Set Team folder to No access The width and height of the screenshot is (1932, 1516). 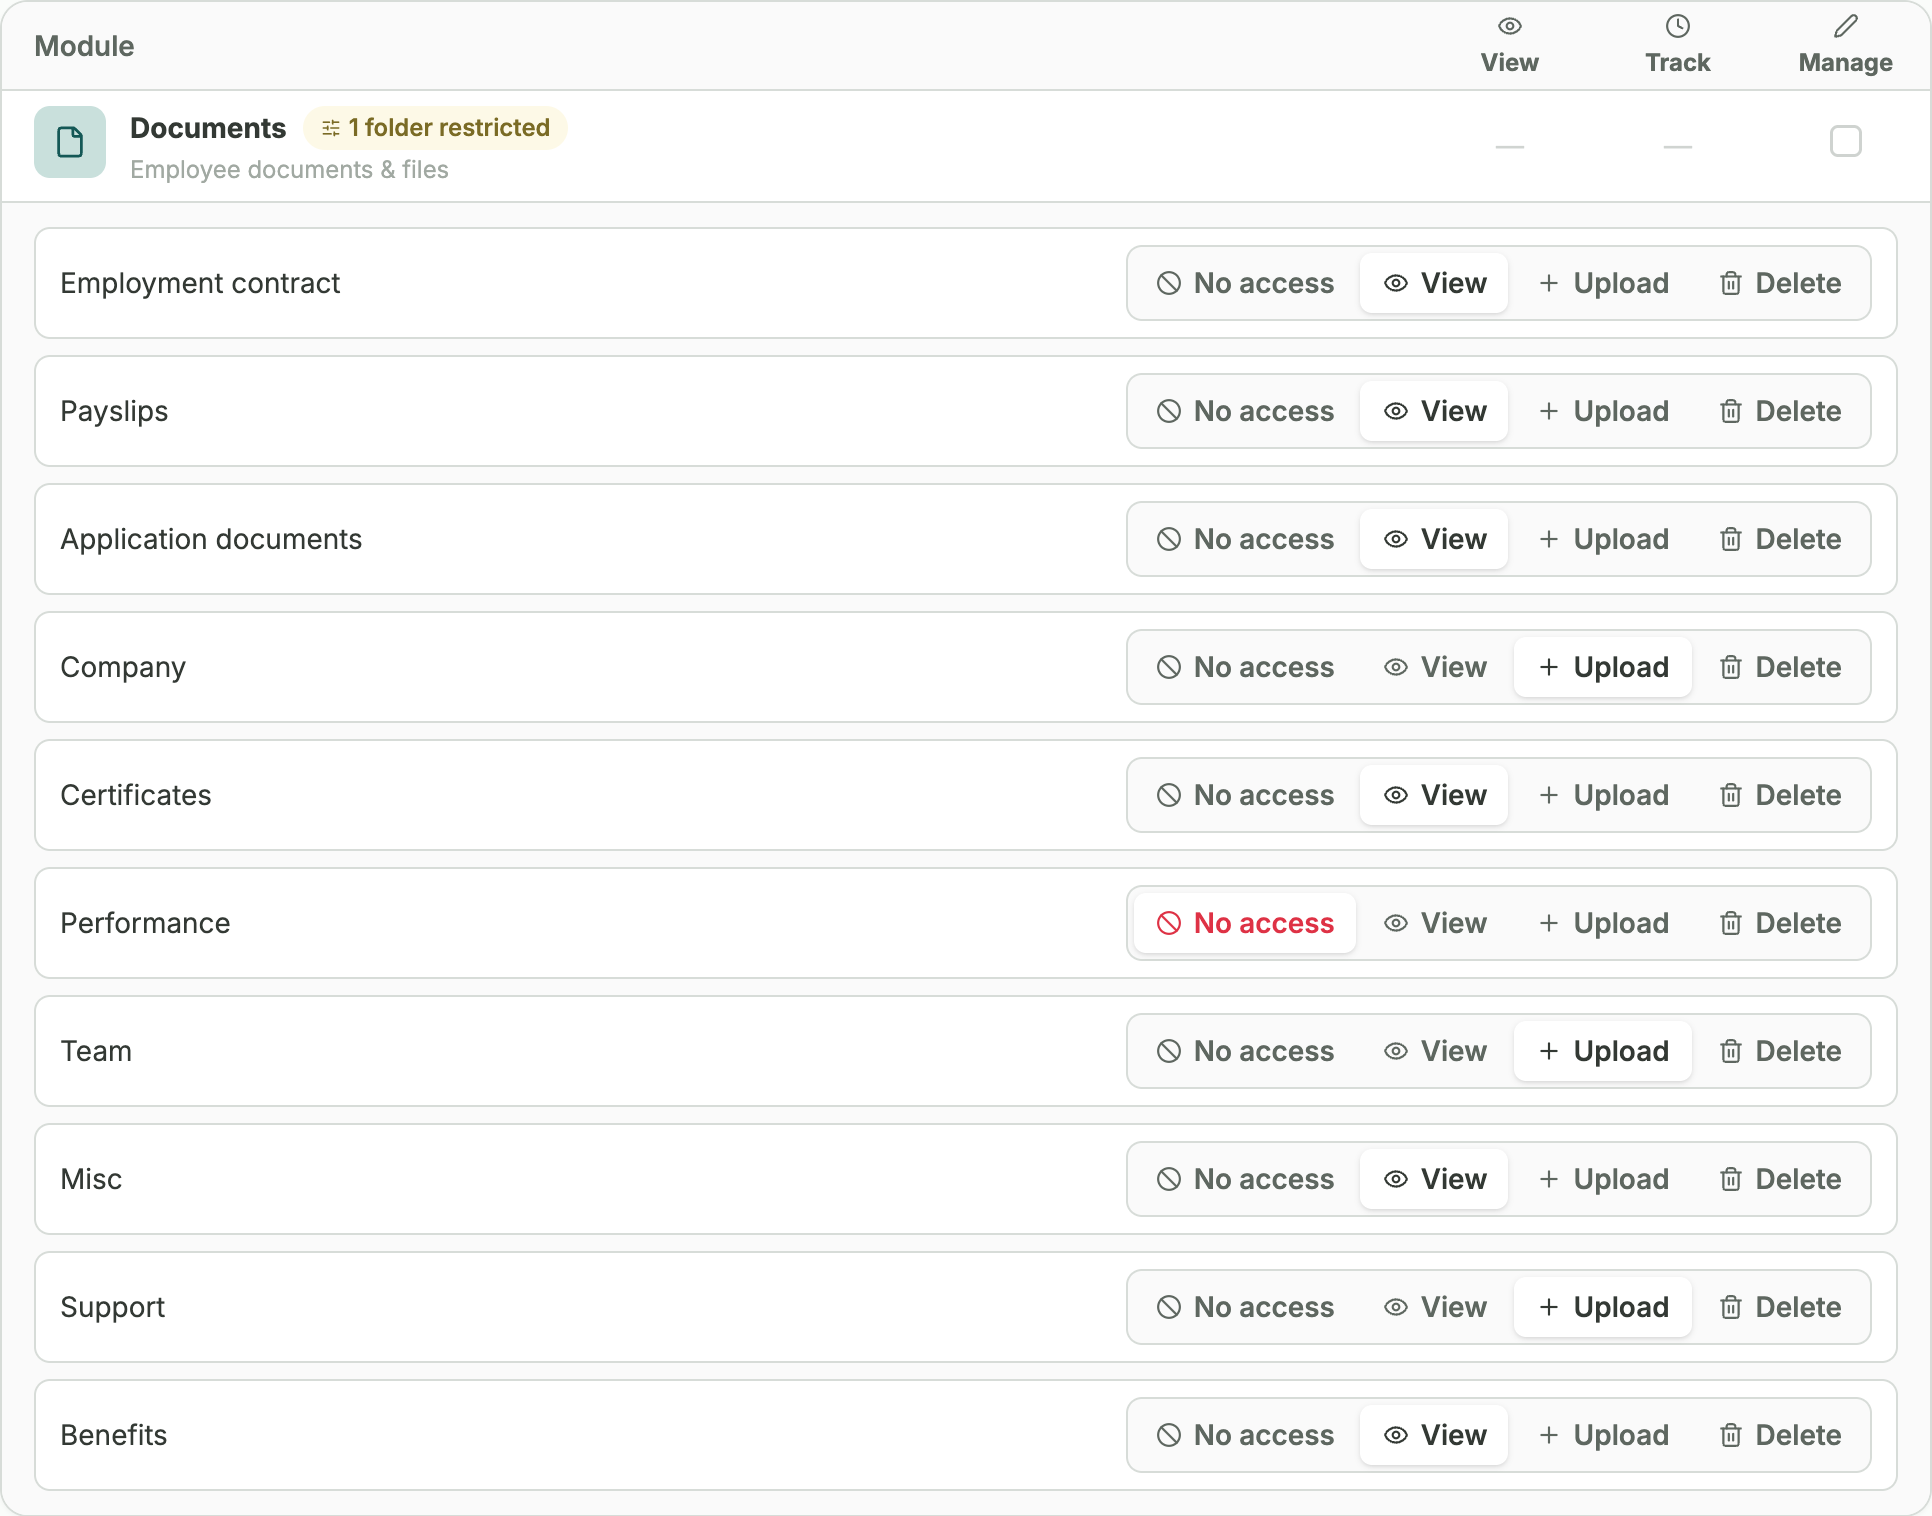[x=1245, y=1051]
